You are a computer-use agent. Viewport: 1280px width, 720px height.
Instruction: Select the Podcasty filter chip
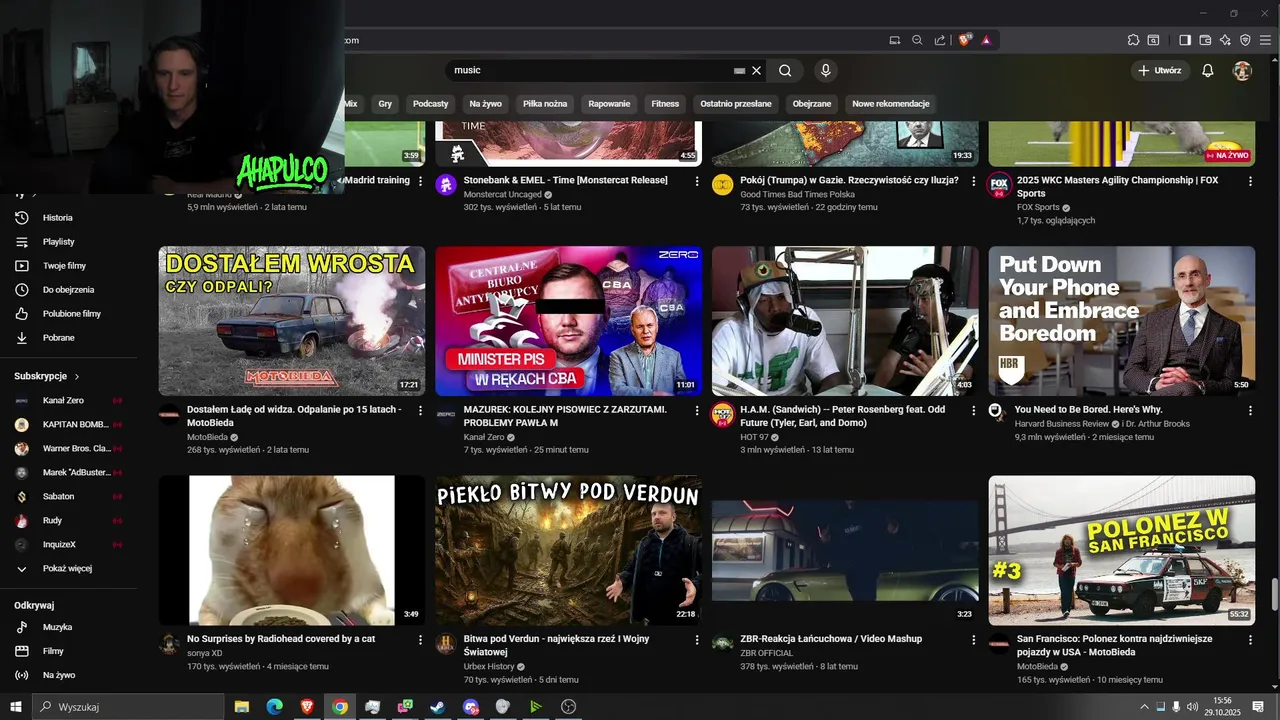(431, 104)
